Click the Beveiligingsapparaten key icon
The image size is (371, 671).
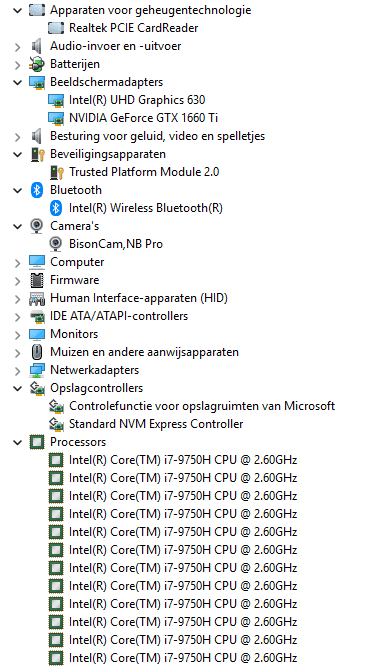tap(38, 154)
